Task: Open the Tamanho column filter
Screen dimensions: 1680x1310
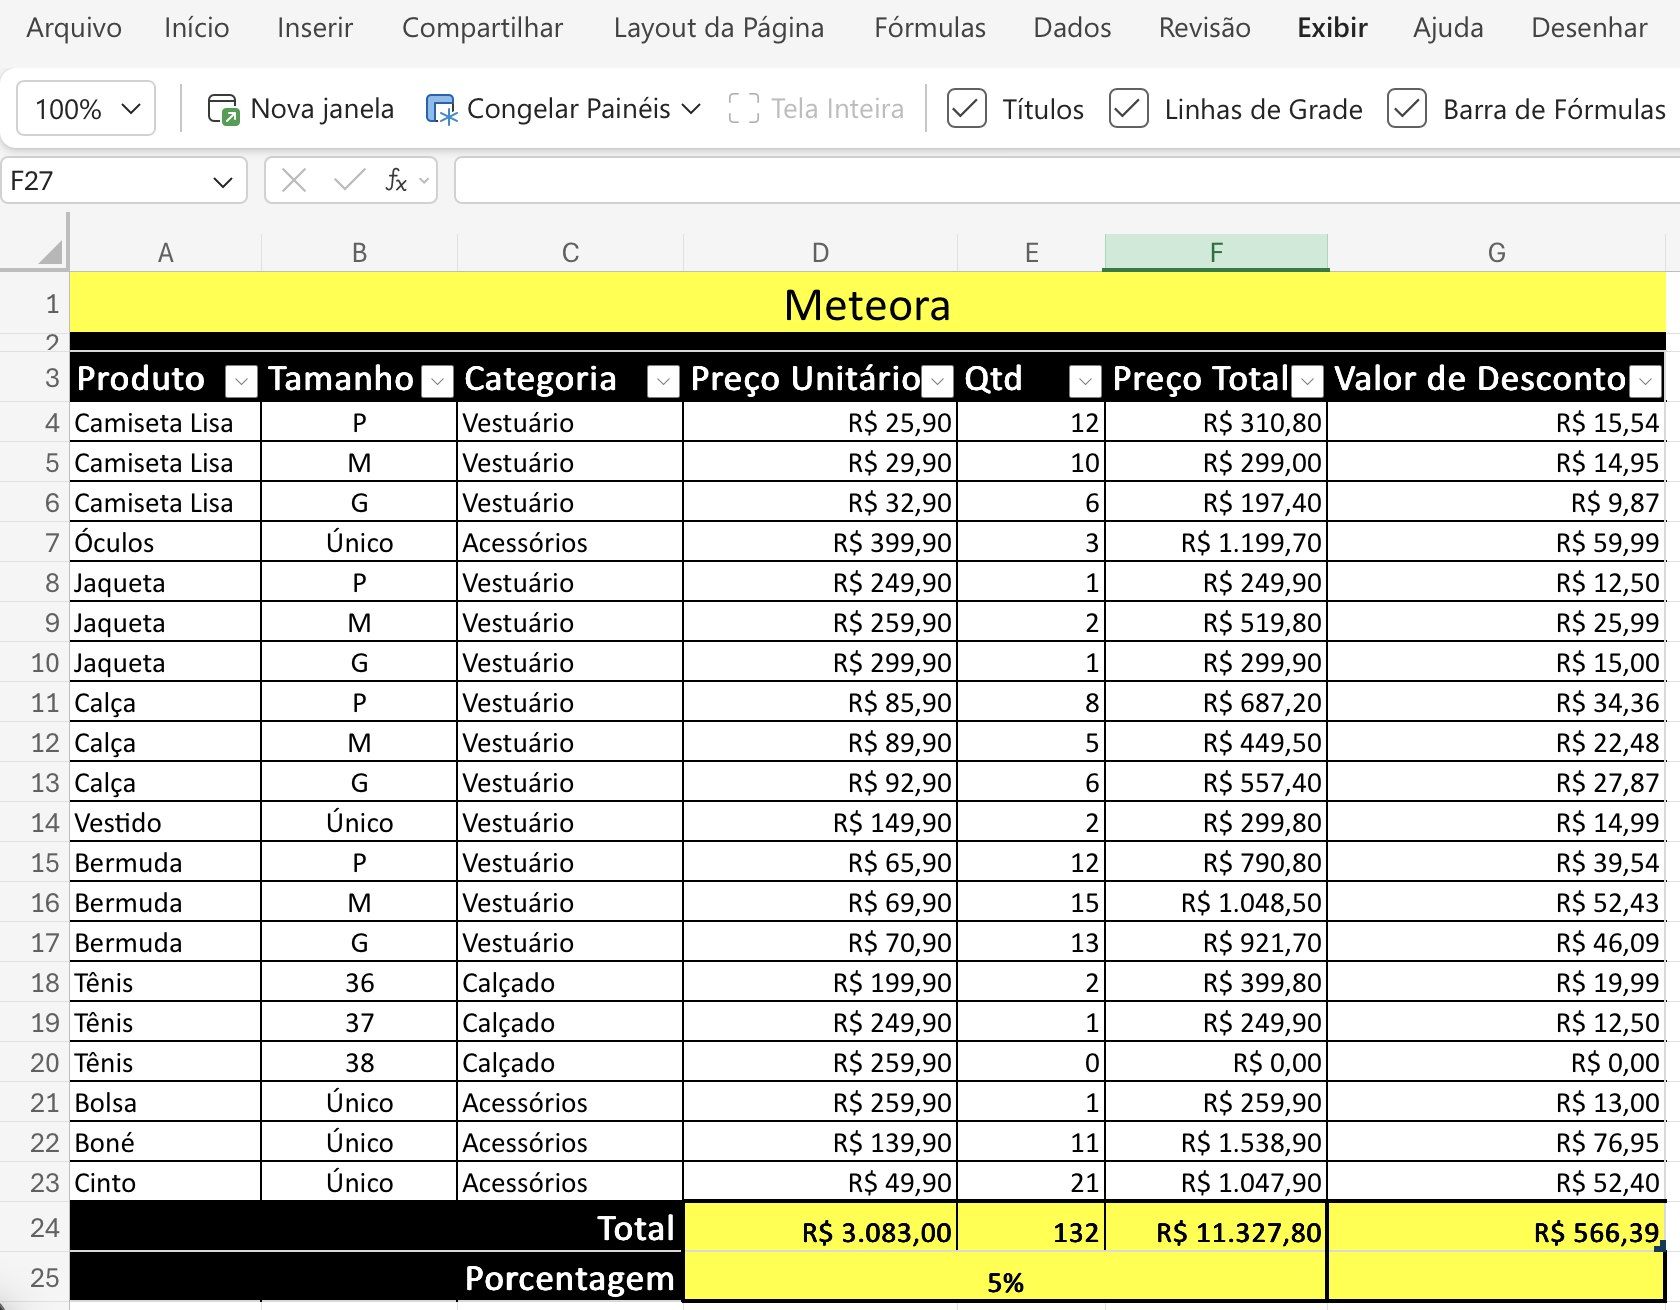Action: tap(437, 381)
